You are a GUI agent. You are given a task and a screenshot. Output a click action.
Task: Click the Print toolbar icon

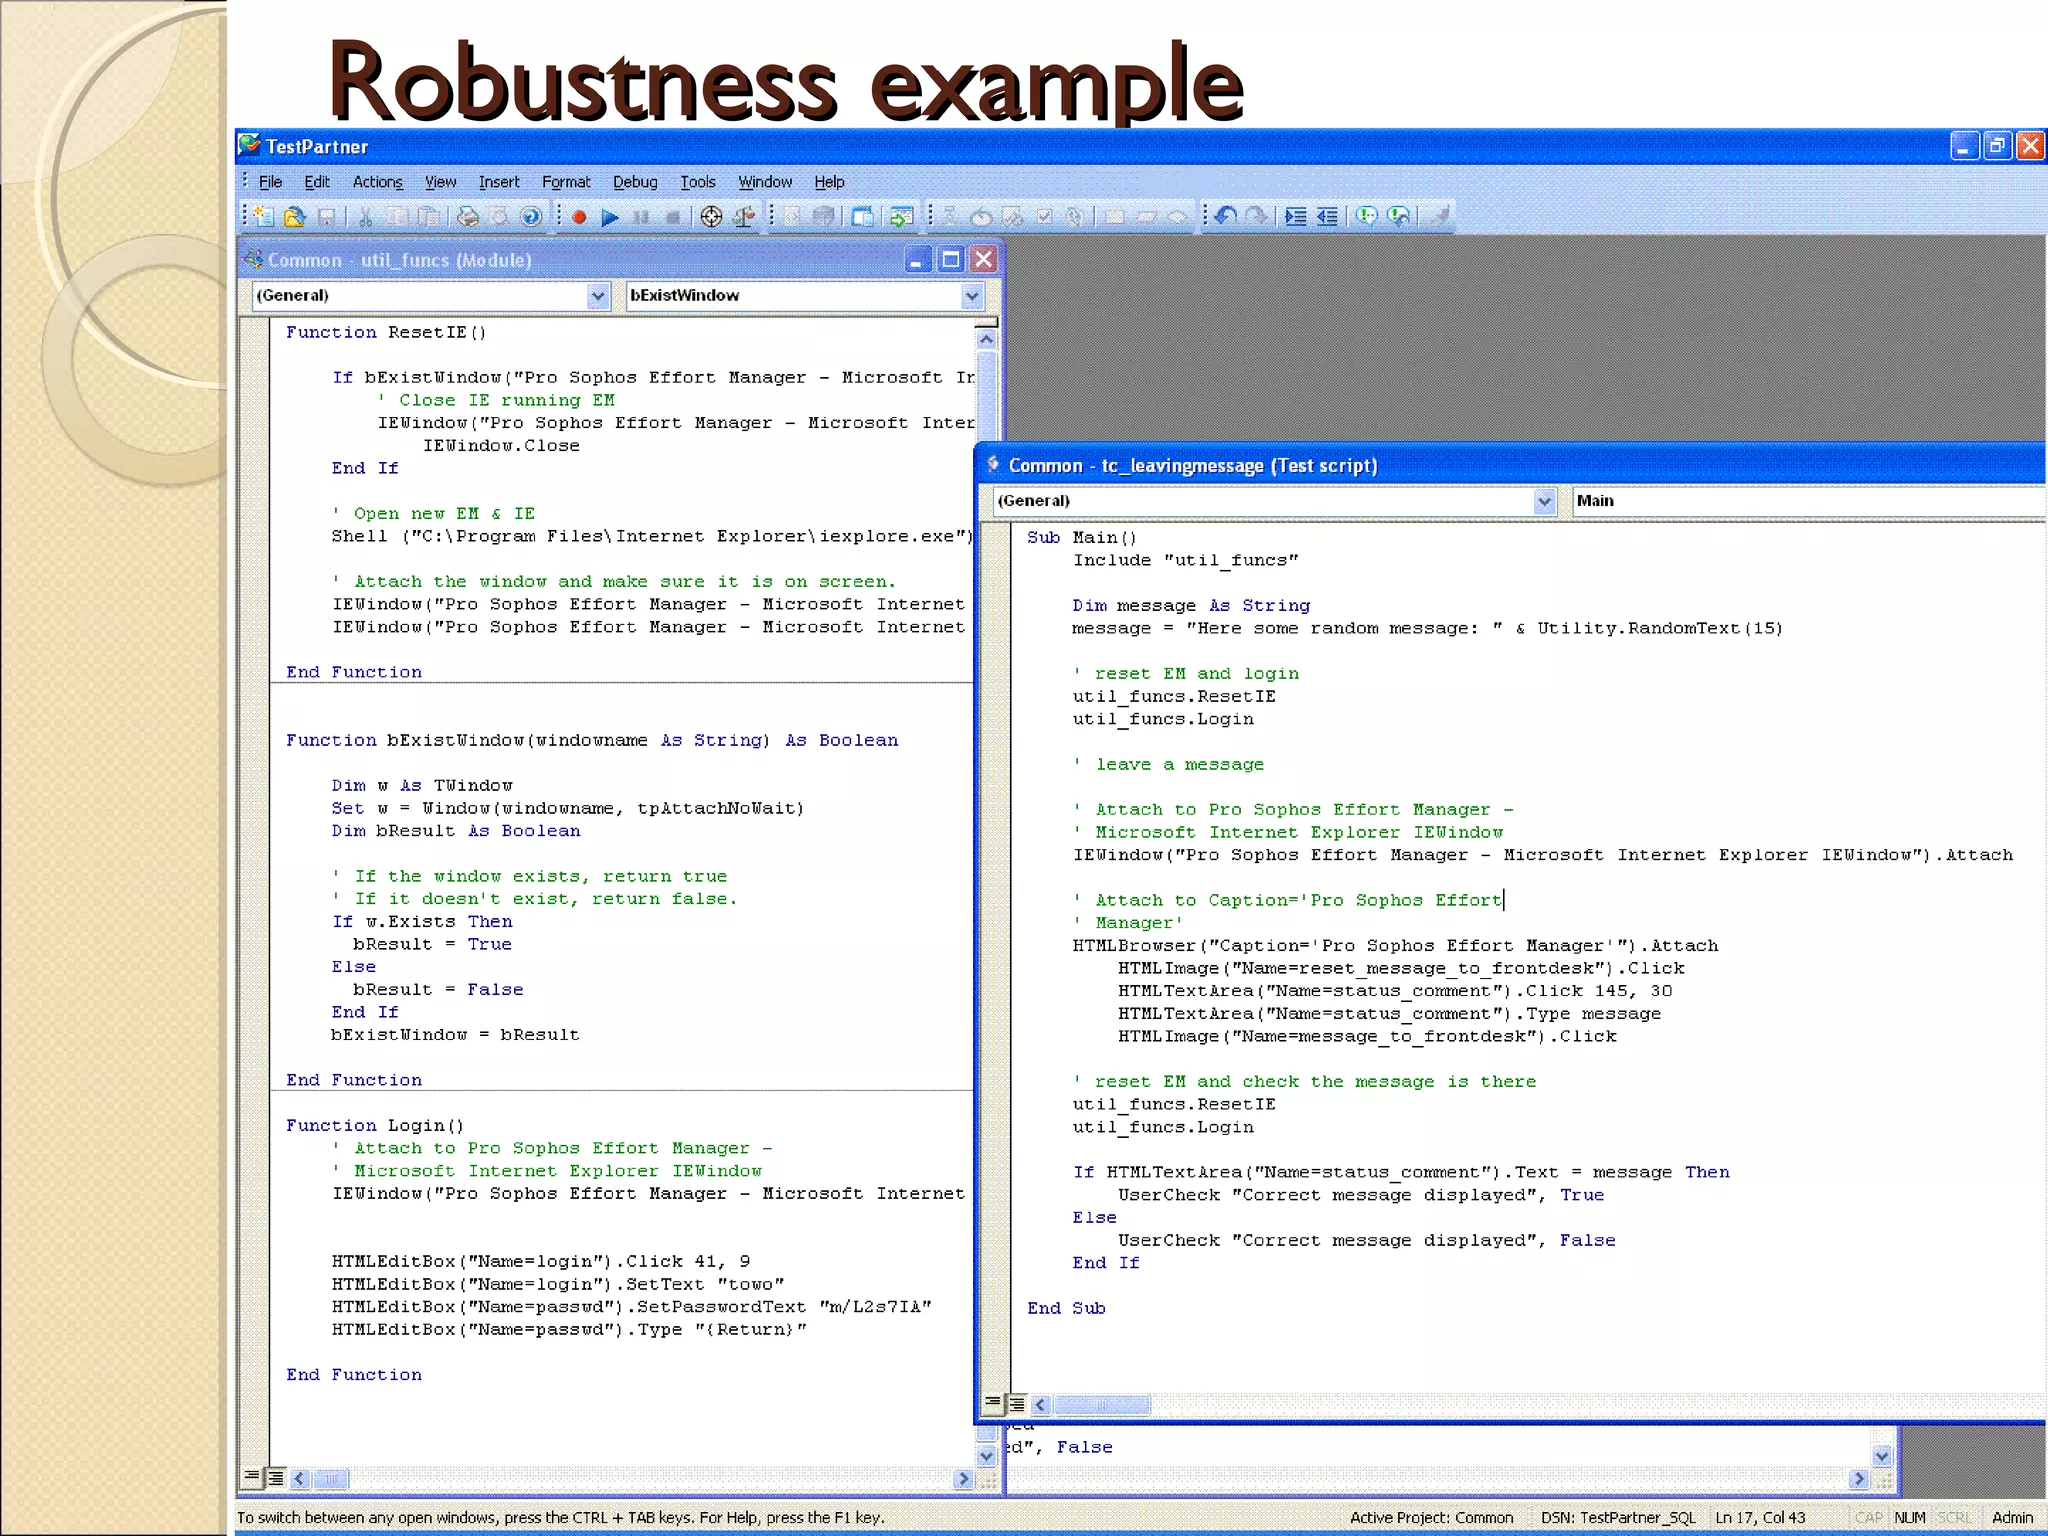tap(467, 216)
